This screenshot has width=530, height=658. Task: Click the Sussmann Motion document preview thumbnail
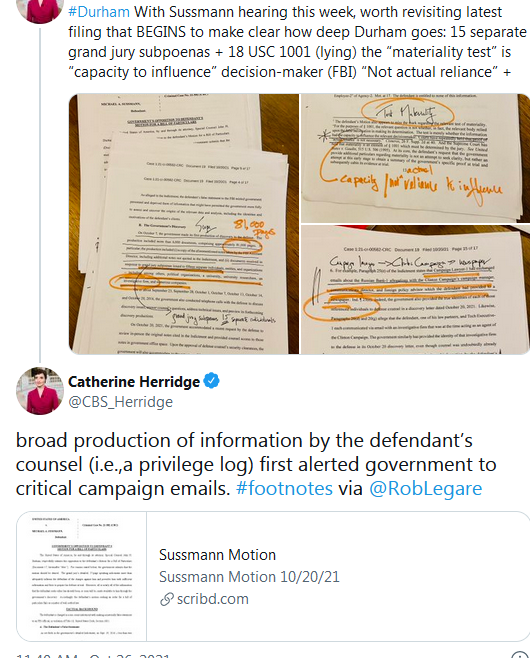tap(81, 576)
